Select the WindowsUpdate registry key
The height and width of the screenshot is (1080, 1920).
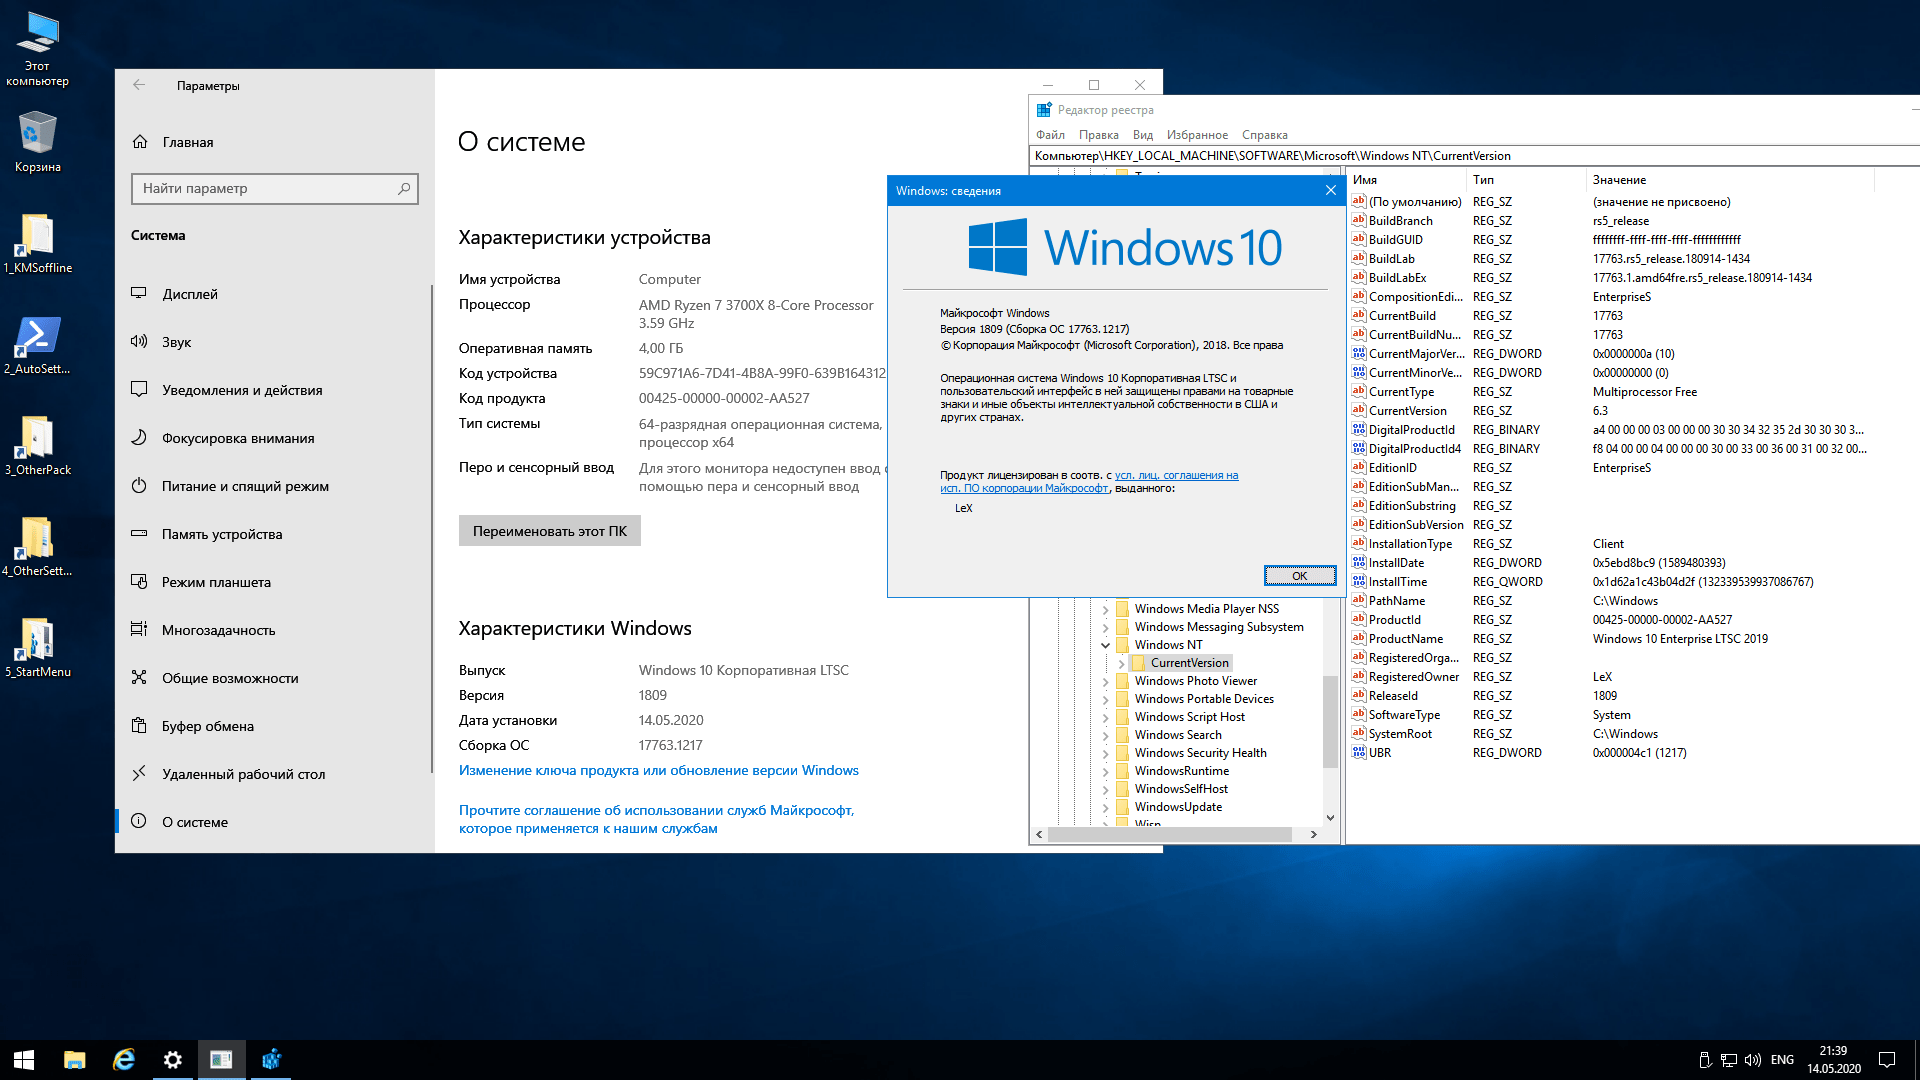click(1177, 807)
